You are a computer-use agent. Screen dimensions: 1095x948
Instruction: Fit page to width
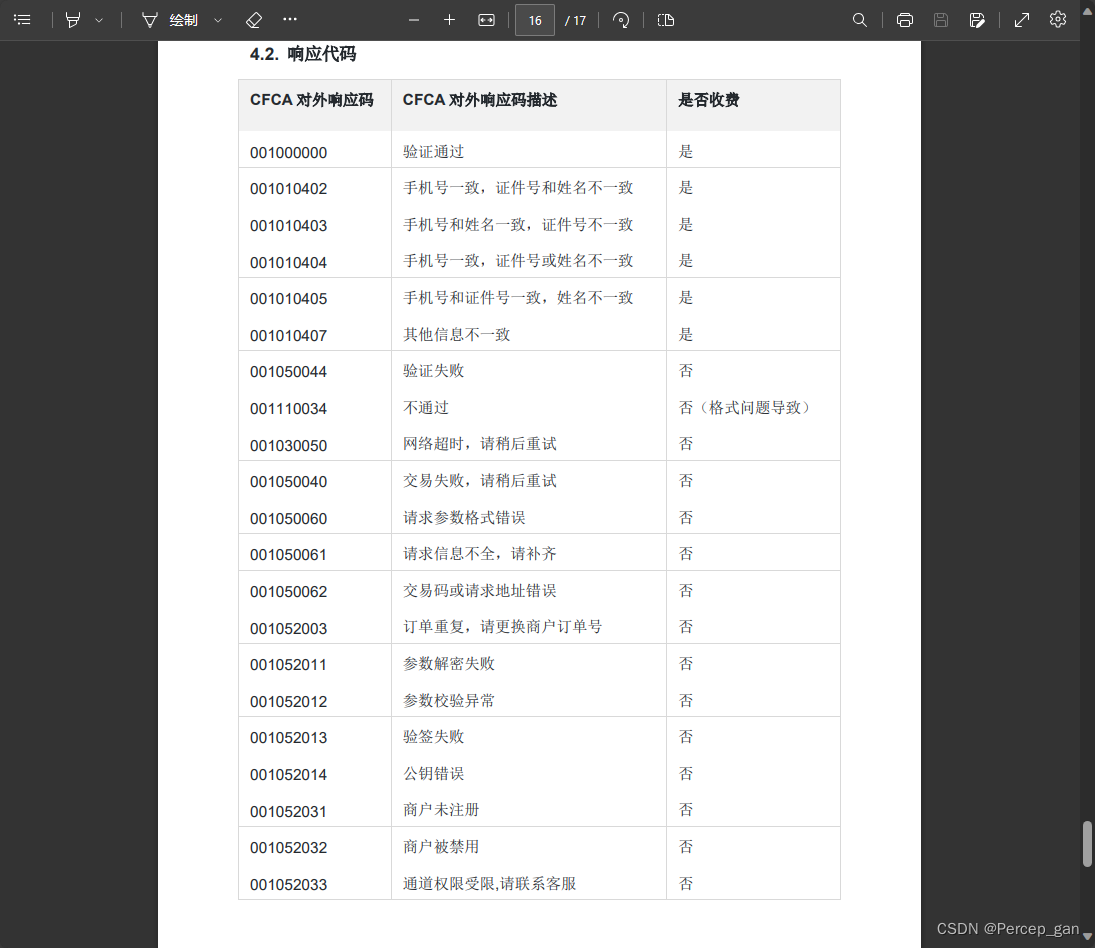click(487, 20)
